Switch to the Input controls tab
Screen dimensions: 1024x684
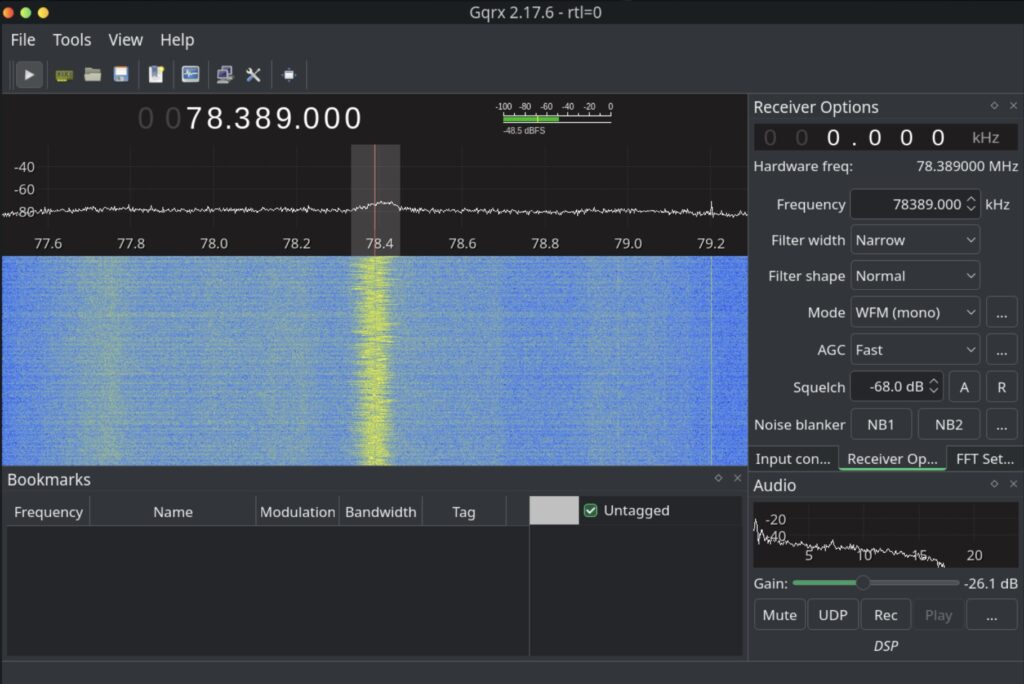point(793,459)
